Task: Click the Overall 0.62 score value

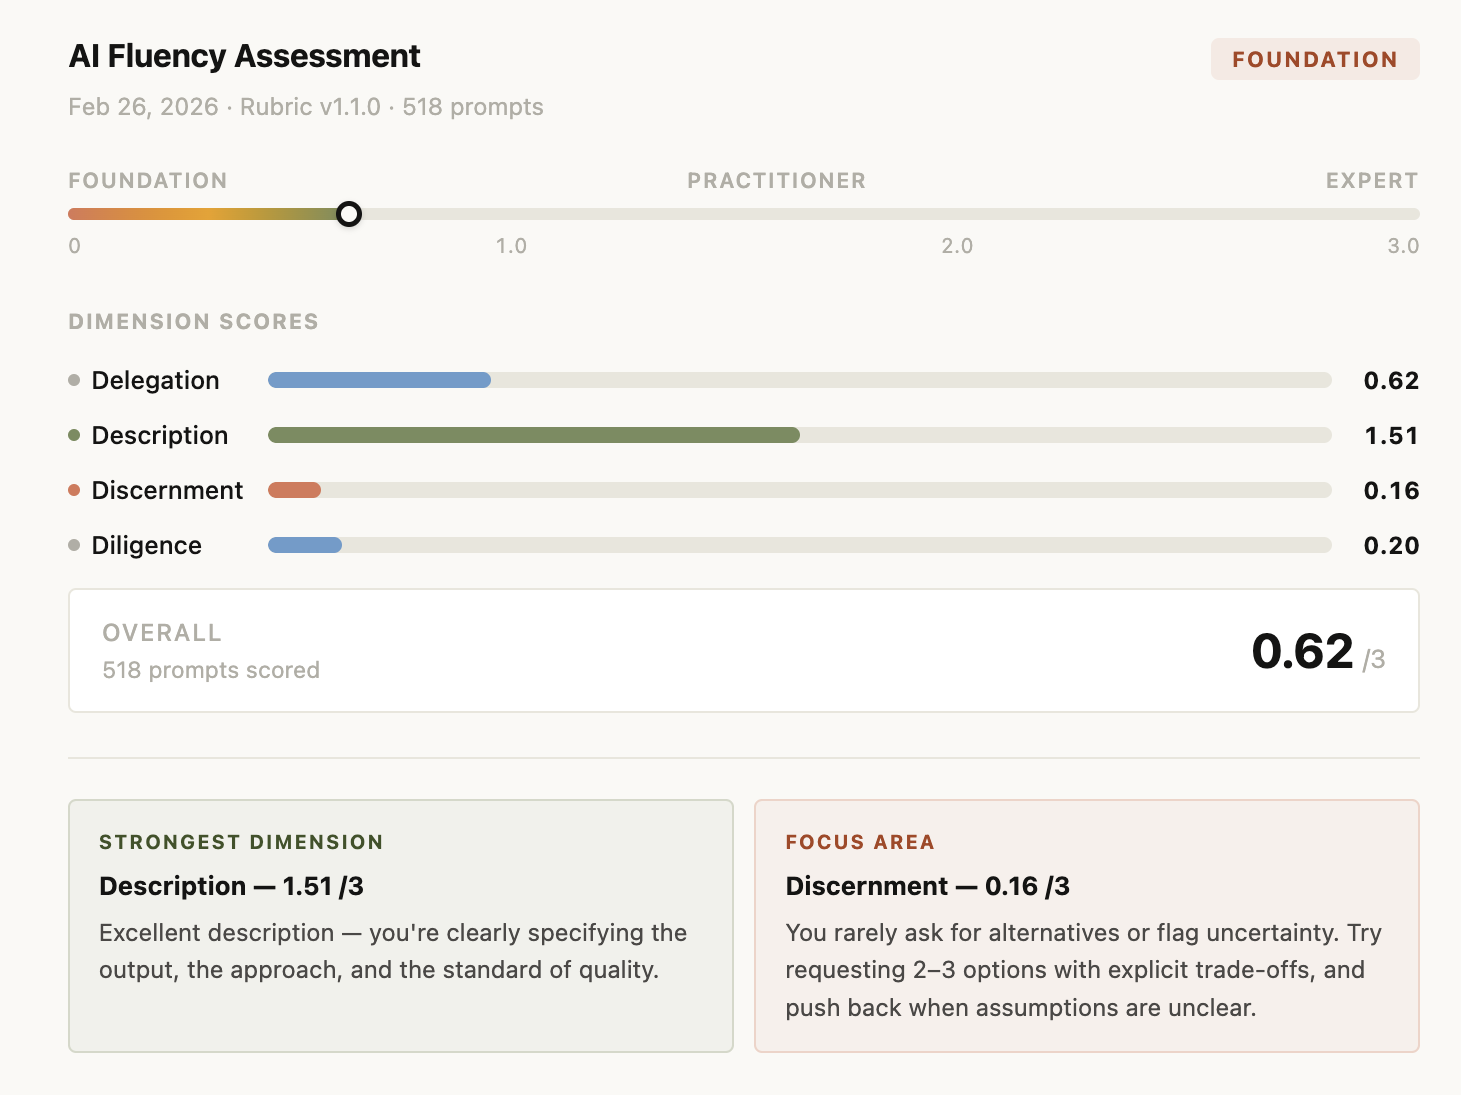Action: pyautogui.click(x=1302, y=652)
